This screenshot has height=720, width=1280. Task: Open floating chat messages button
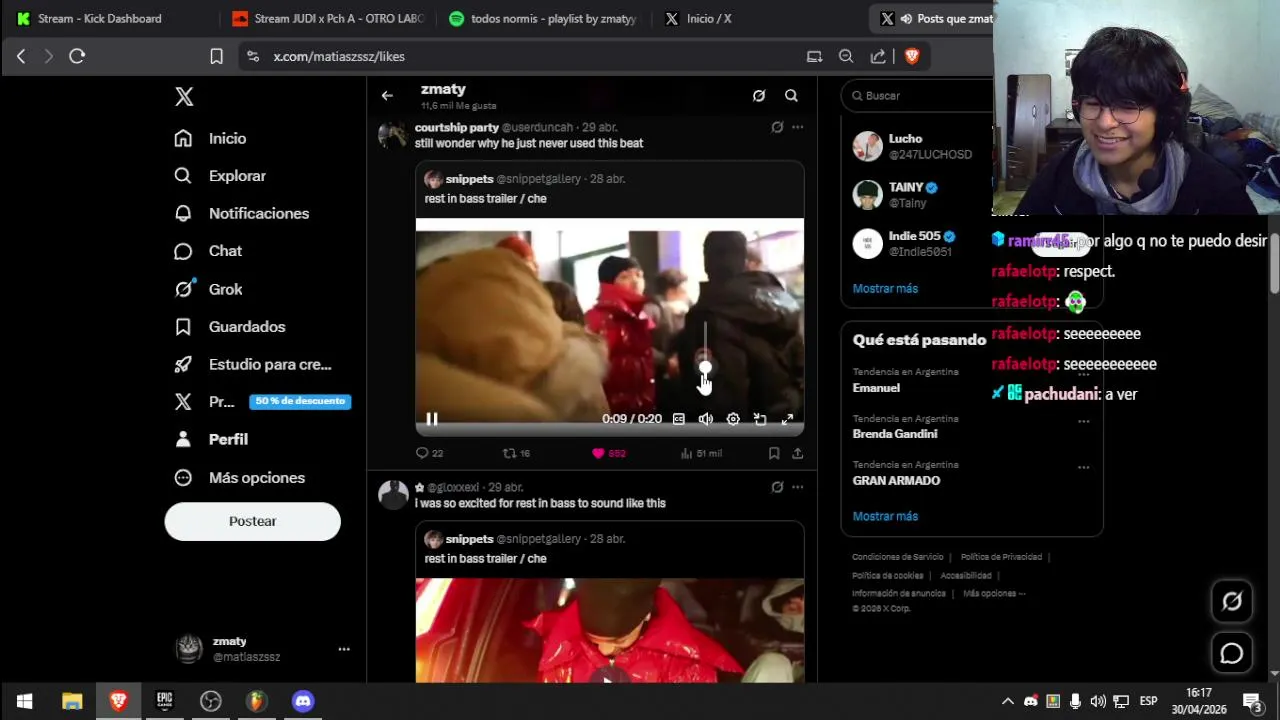[x=1232, y=653]
